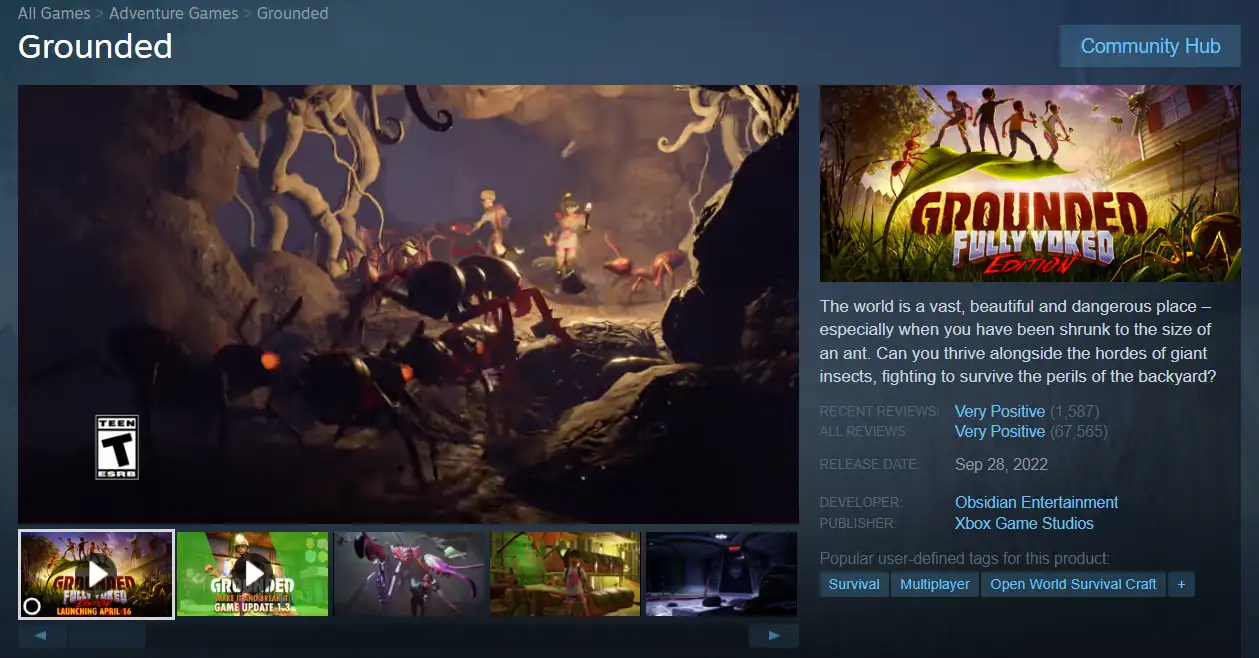Click the Grounded breadcrumb link
This screenshot has width=1259, height=658.
tap(292, 14)
